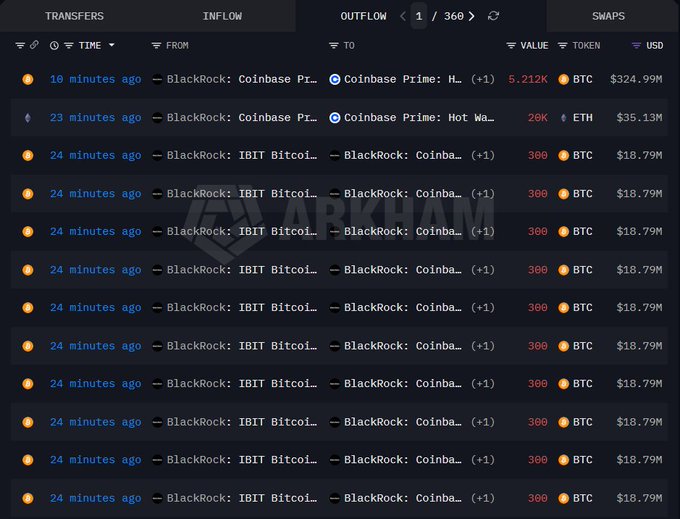The image size is (680, 519).
Task: Select the $35.13M USD amount
Action: coord(640,118)
